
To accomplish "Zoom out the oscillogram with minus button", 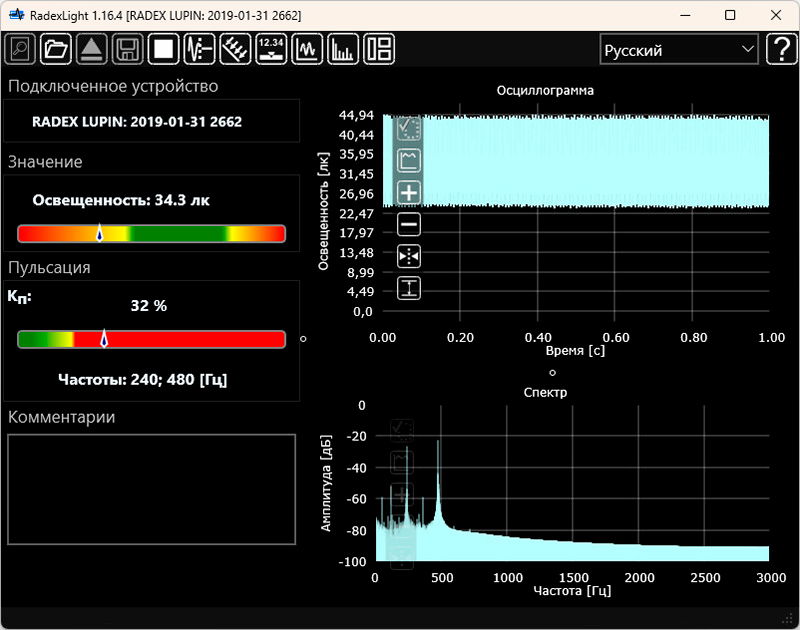I will [x=409, y=224].
